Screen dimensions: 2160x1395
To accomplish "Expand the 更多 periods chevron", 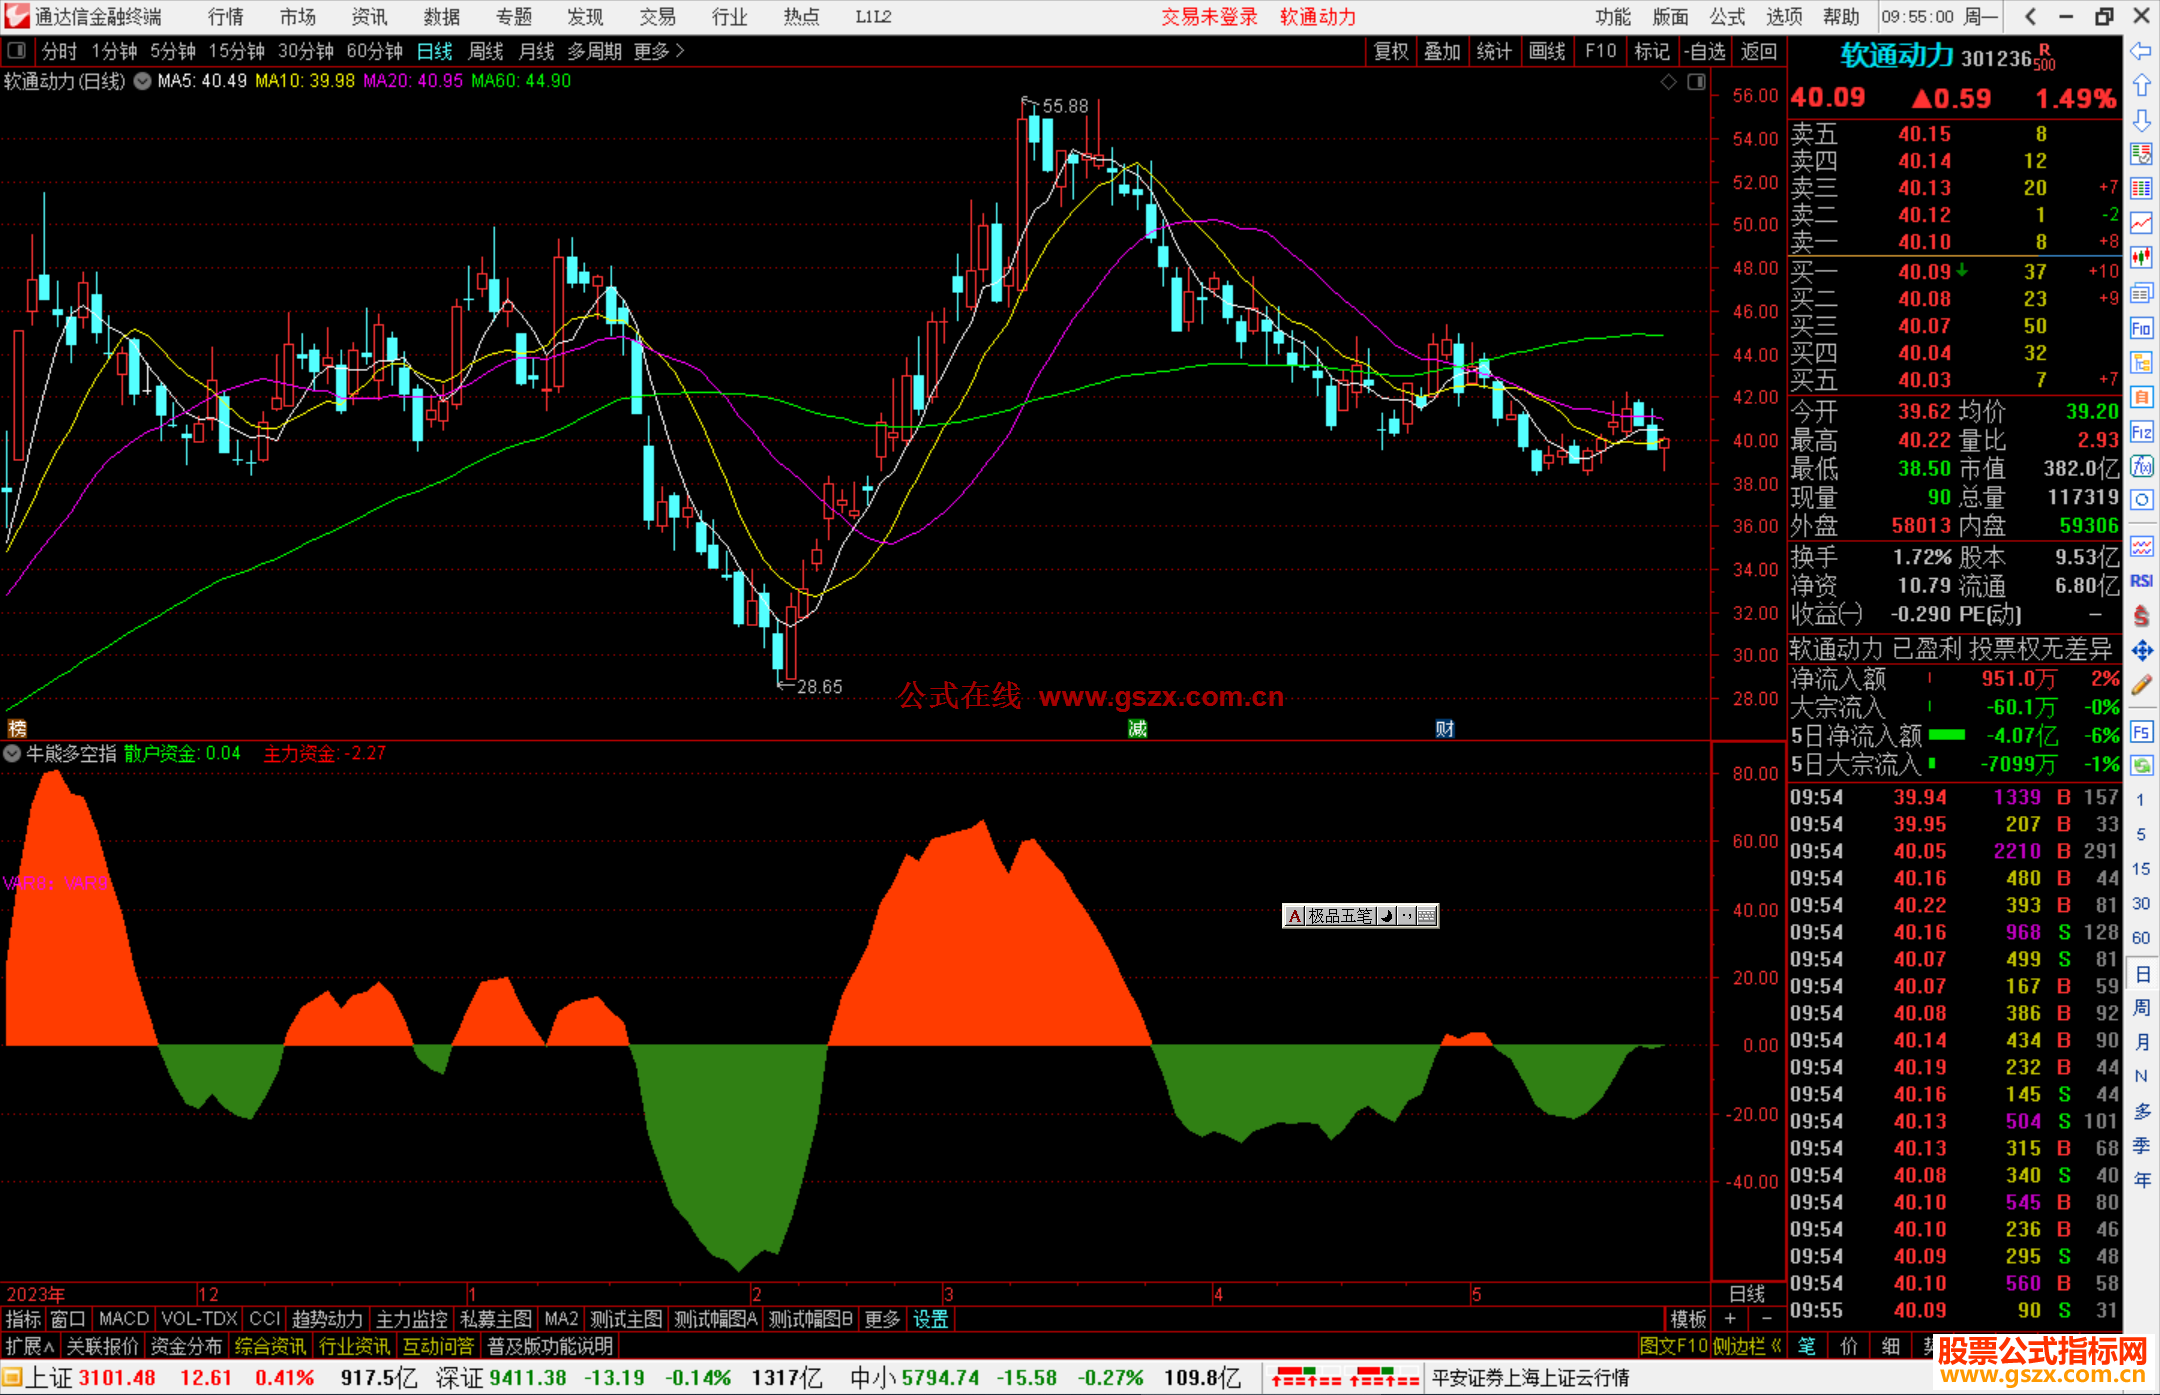I will [680, 51].
